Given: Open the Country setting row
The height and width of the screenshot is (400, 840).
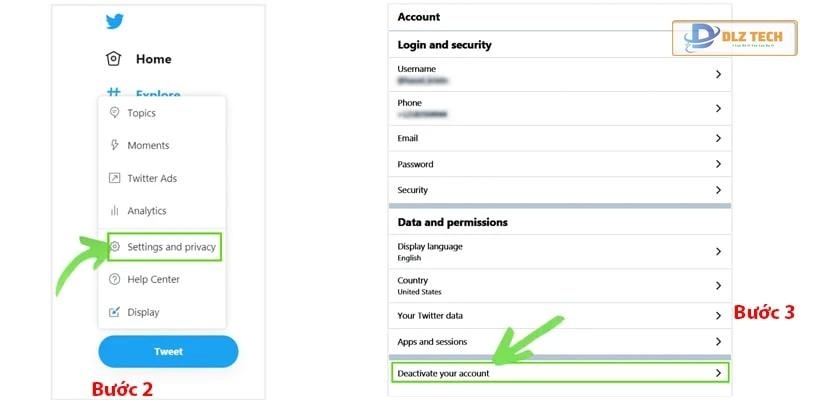Looking at the screenshot, I should [558, 286].
